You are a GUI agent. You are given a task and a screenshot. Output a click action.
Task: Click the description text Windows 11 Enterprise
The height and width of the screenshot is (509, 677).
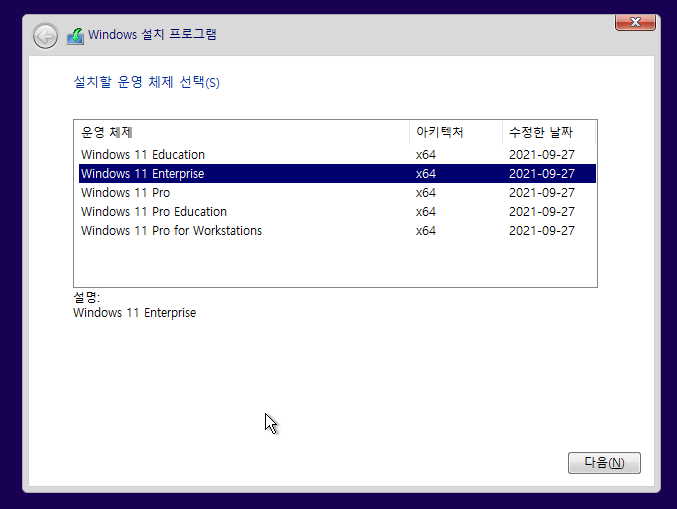[135, 313]
